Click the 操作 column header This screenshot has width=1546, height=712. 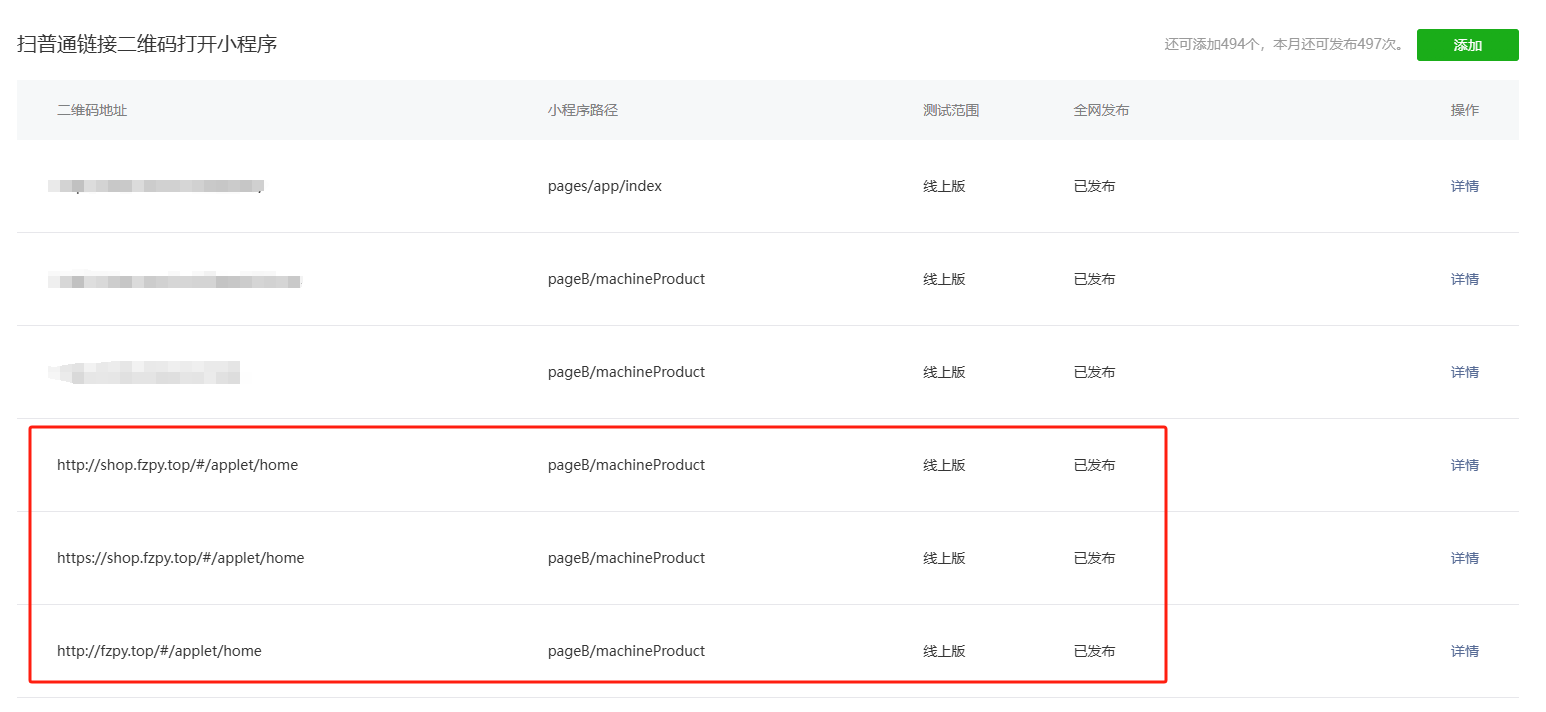click(x=1465, y=110)
